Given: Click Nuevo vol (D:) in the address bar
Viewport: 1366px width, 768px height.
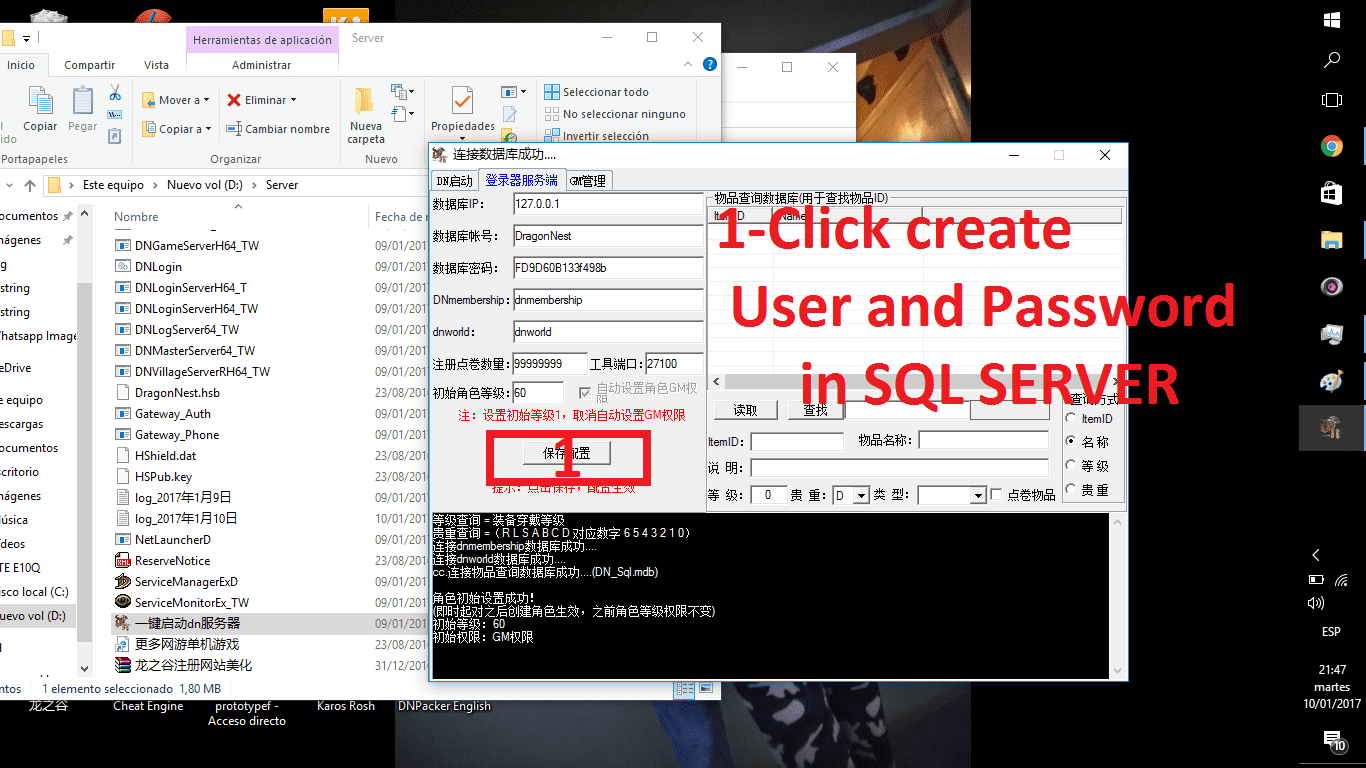Looking at the screenshot, I should point(206,185).
